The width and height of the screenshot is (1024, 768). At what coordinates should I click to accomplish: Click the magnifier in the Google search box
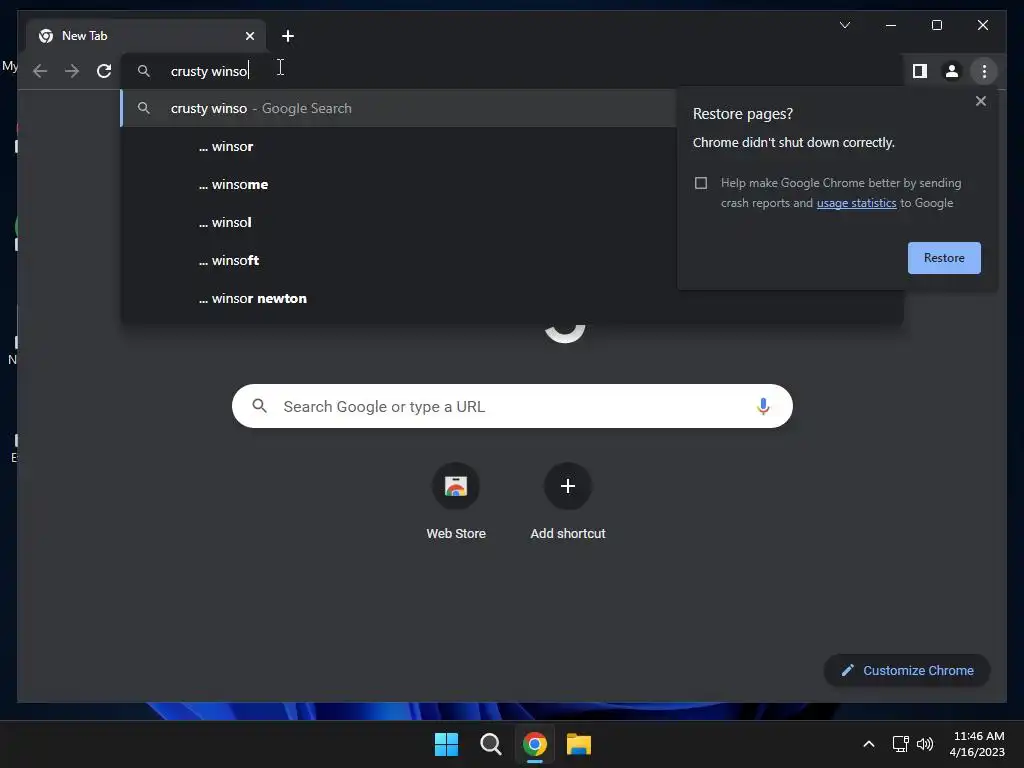click(259, 406)
